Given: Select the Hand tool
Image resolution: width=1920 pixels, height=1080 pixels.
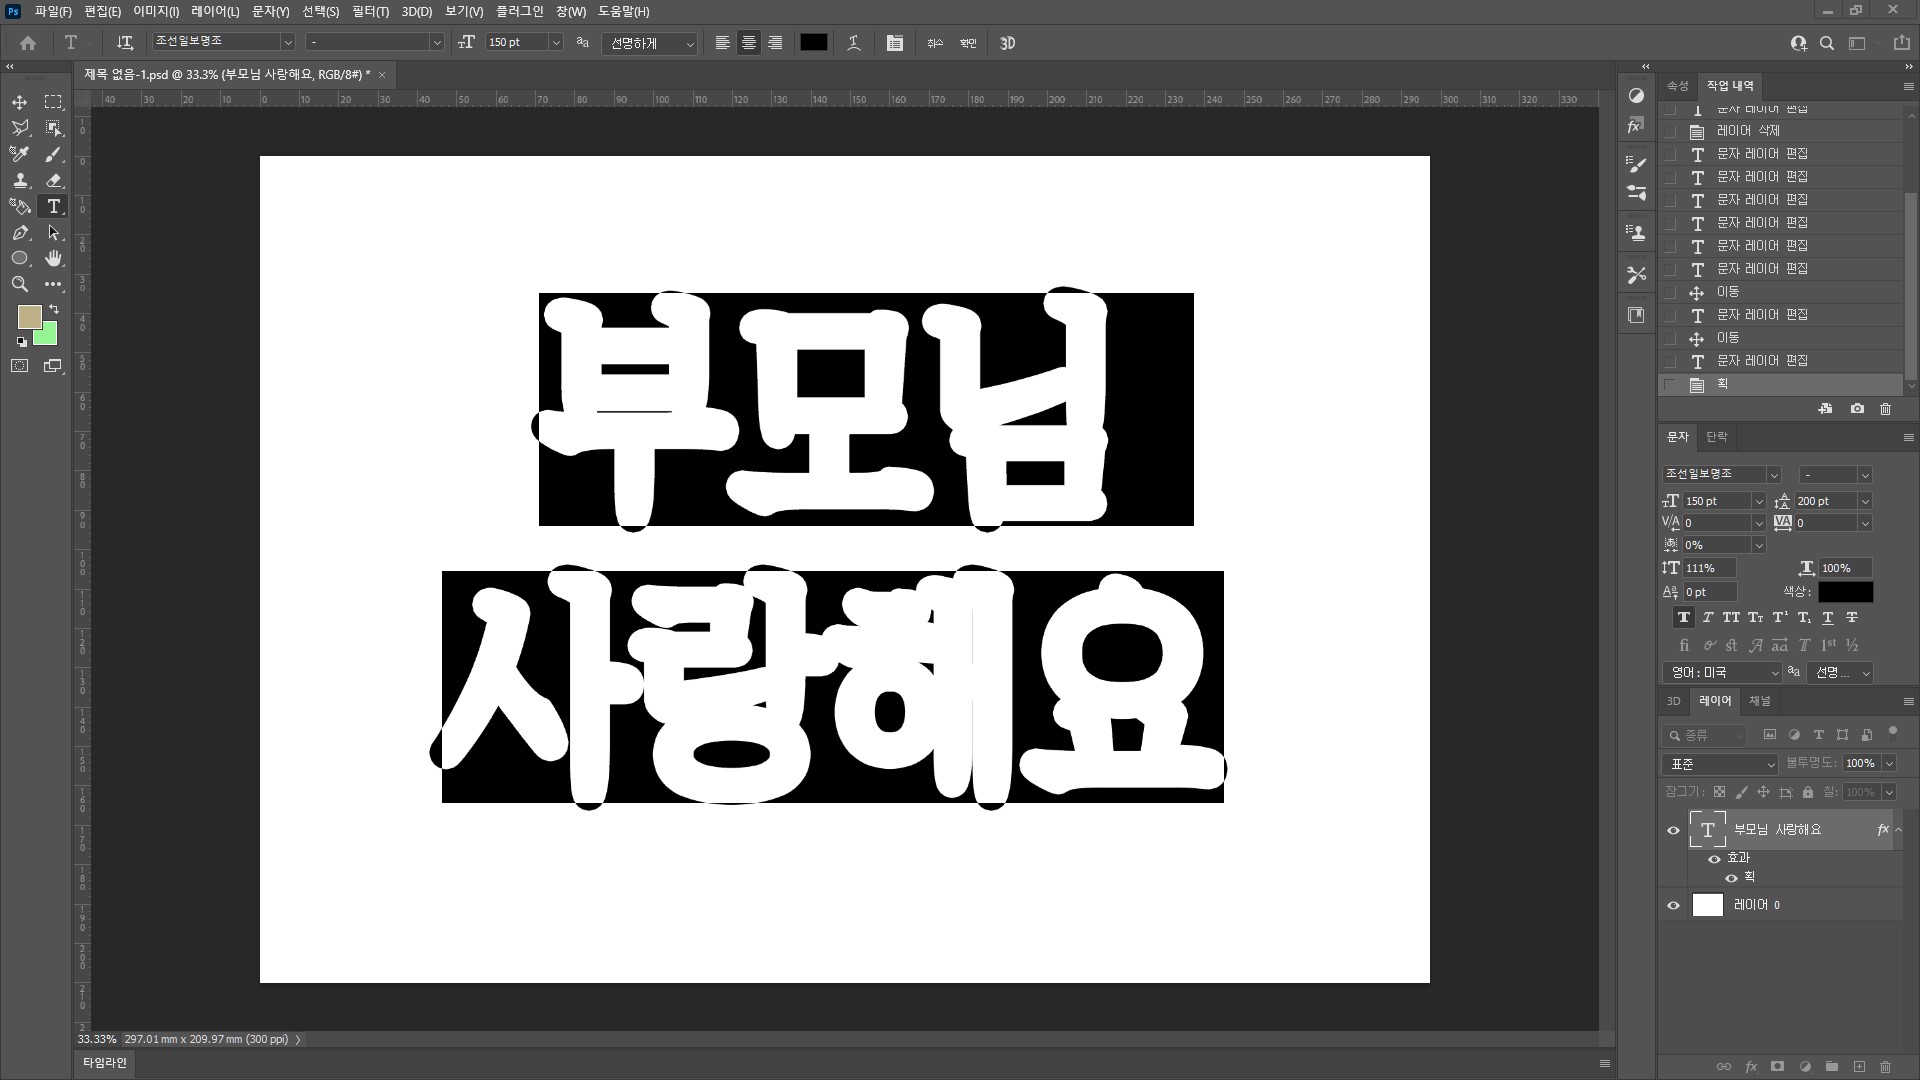Looking at the screenshot, I should pos(54,258).
